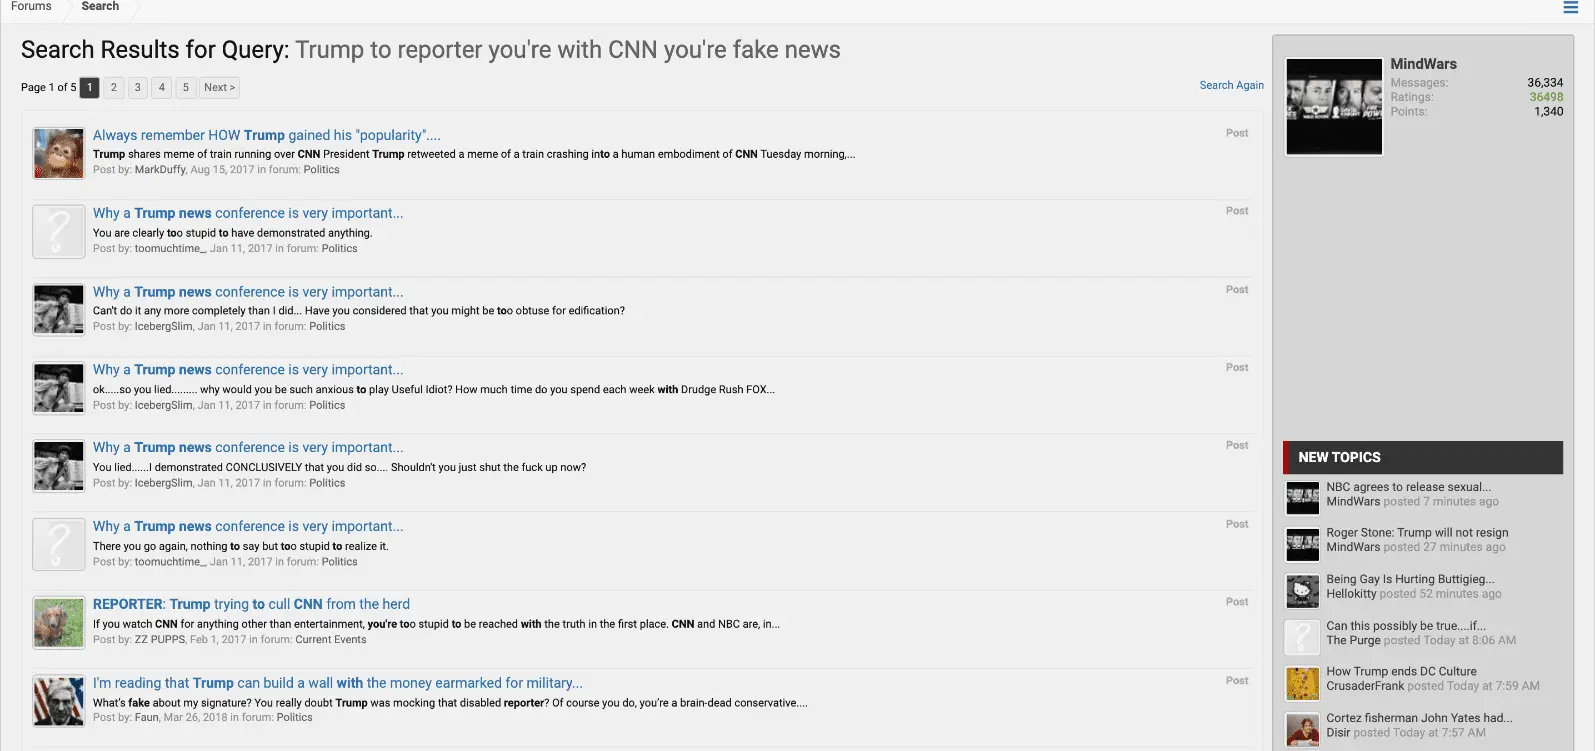1595x751 pixels.
Task: Select the Search breadcrumb tab
Action: 100,6
